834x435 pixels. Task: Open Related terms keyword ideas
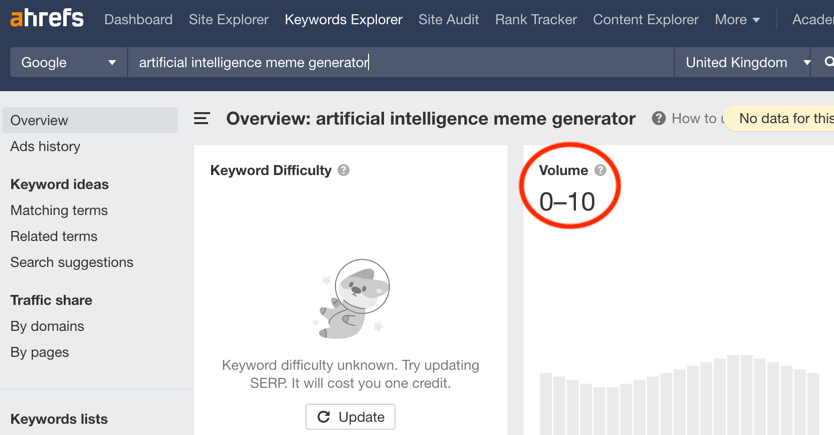point(54,236)
